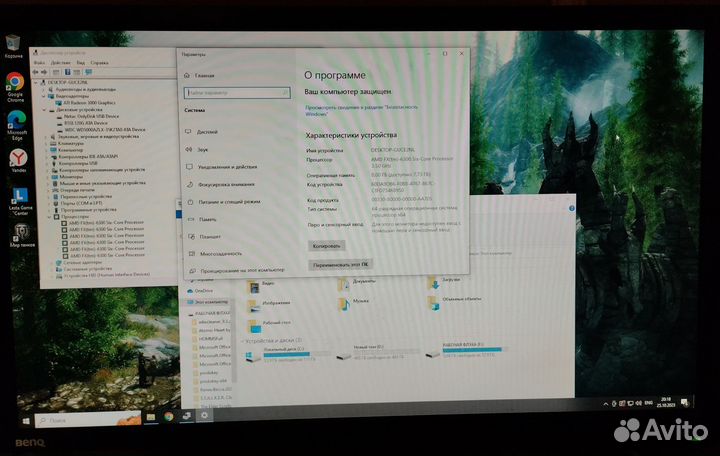
Task: Select the Новый том (D:) drive
Action: click(379, 352)
